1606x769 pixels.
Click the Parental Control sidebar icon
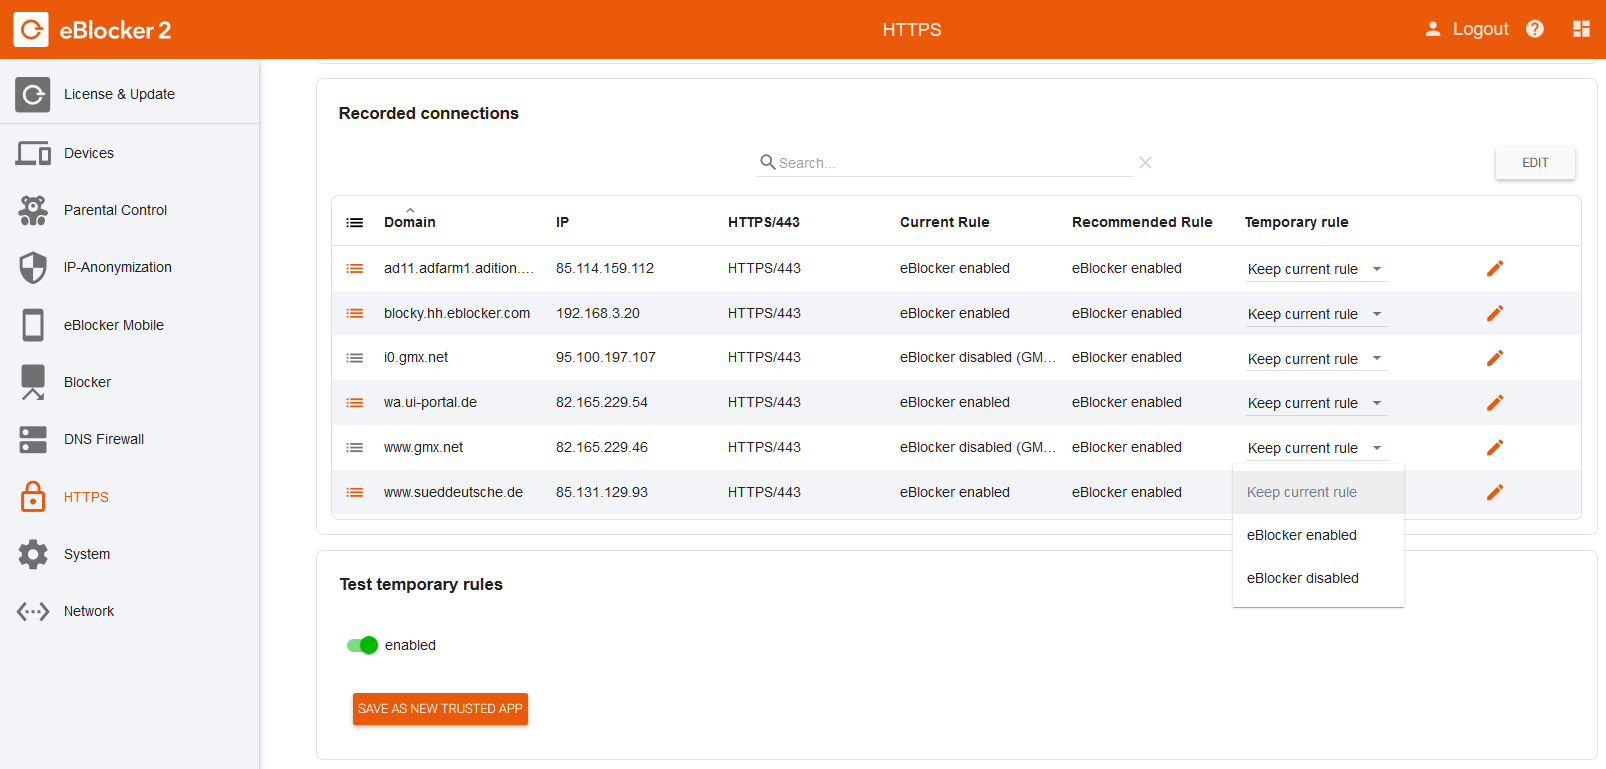(33, 210)
